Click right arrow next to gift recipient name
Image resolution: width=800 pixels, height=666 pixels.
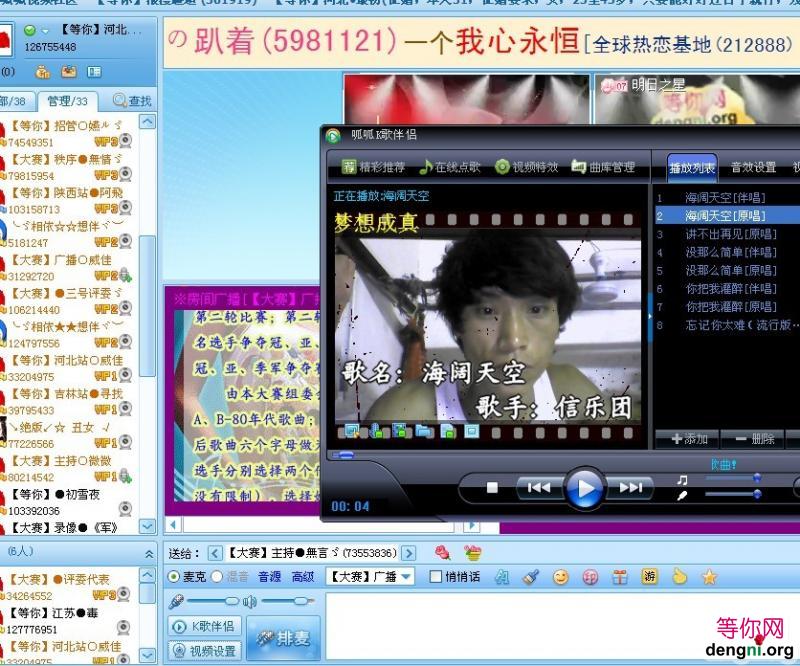click(x=408, y=553)
